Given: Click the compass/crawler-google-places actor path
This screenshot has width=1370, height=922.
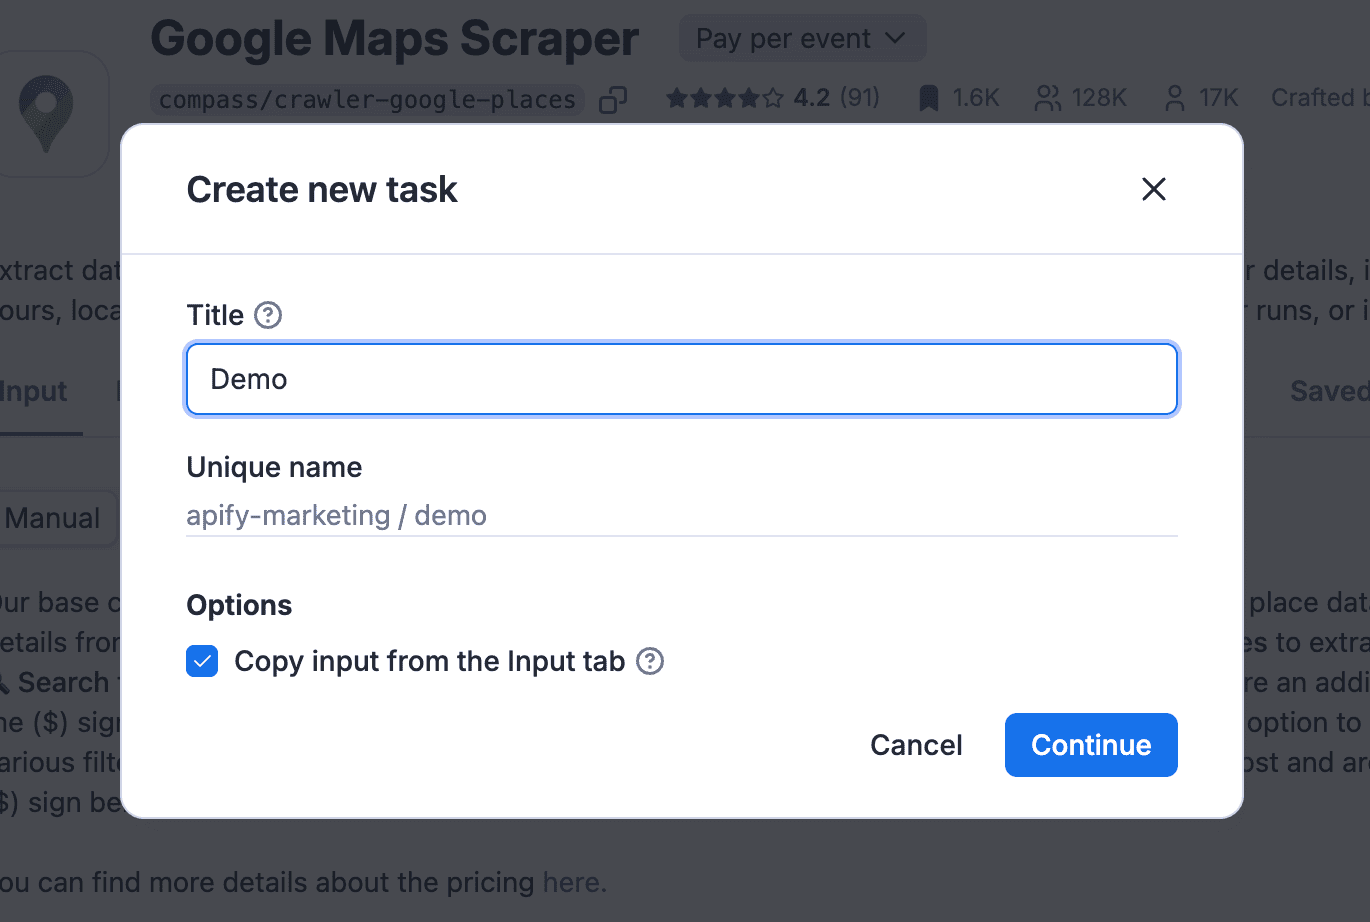Looking at the screenshot, I should [x=367, y=99].
